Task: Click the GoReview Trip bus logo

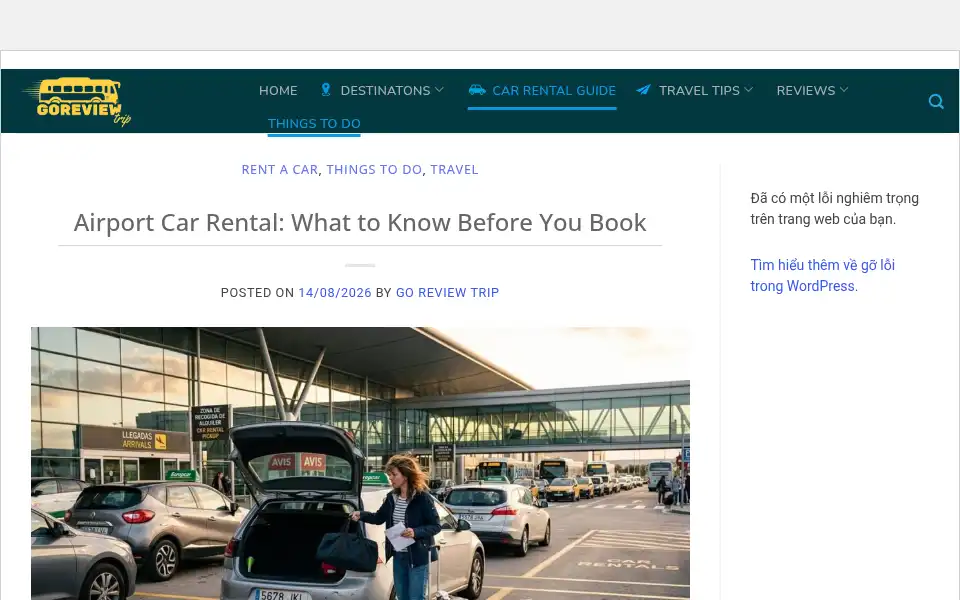Action: [77, 101]
